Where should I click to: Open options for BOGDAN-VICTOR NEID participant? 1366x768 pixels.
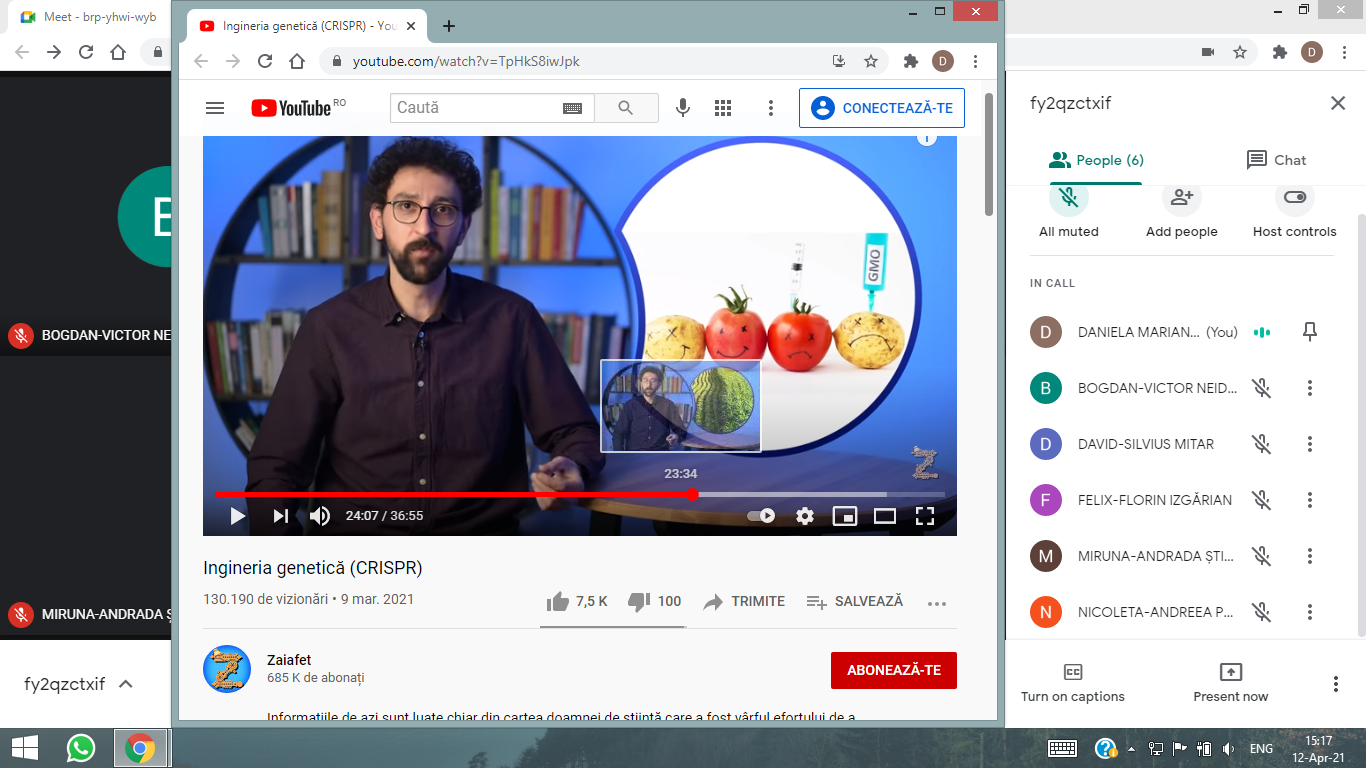click(x=1310, y=388)
